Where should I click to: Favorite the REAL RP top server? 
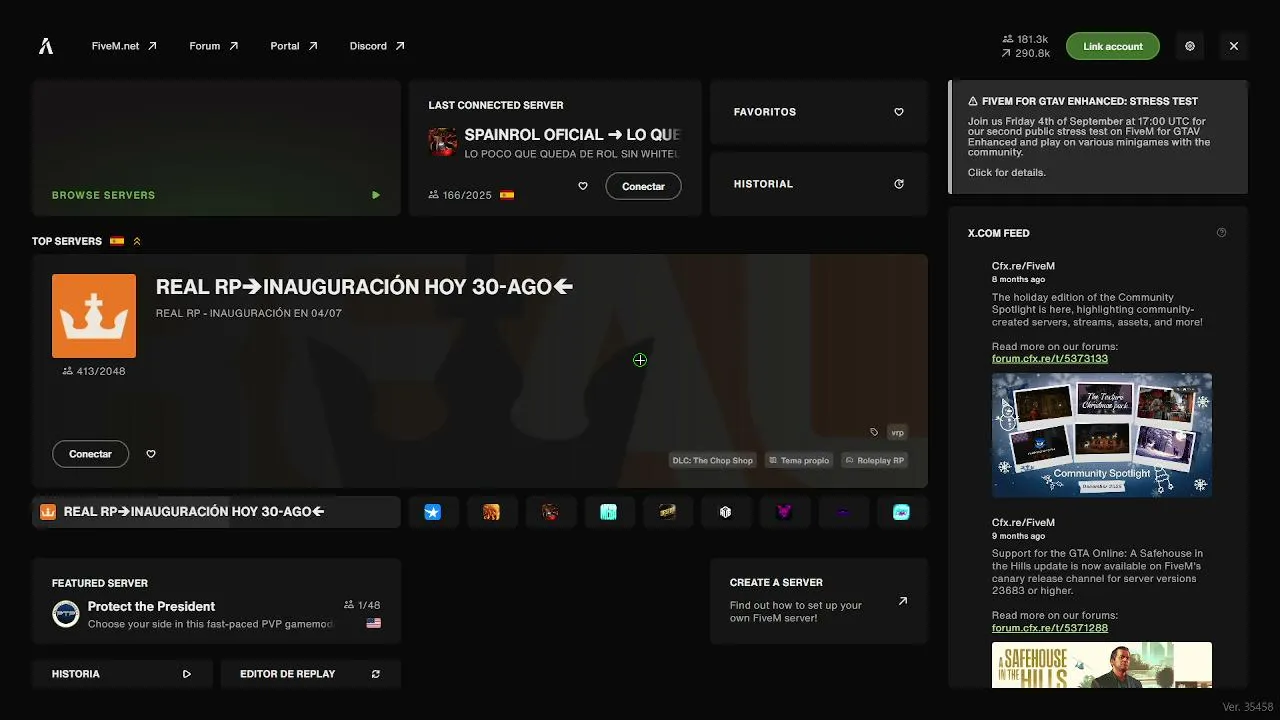151,454
